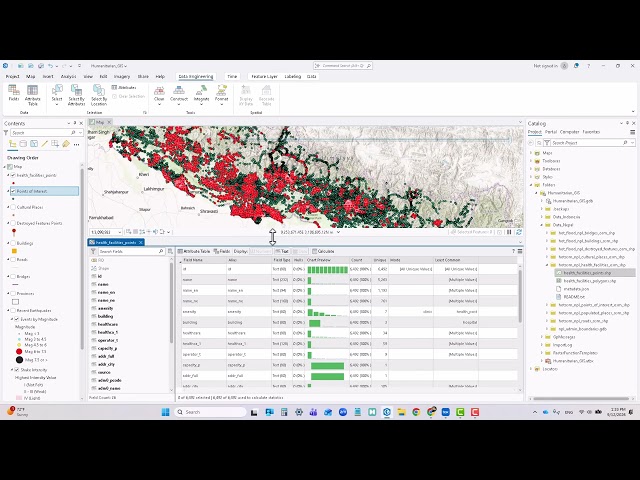Check the Roads layer visibility
The image size is (640, 480).
pyautogui.click(x=13, y=260)
